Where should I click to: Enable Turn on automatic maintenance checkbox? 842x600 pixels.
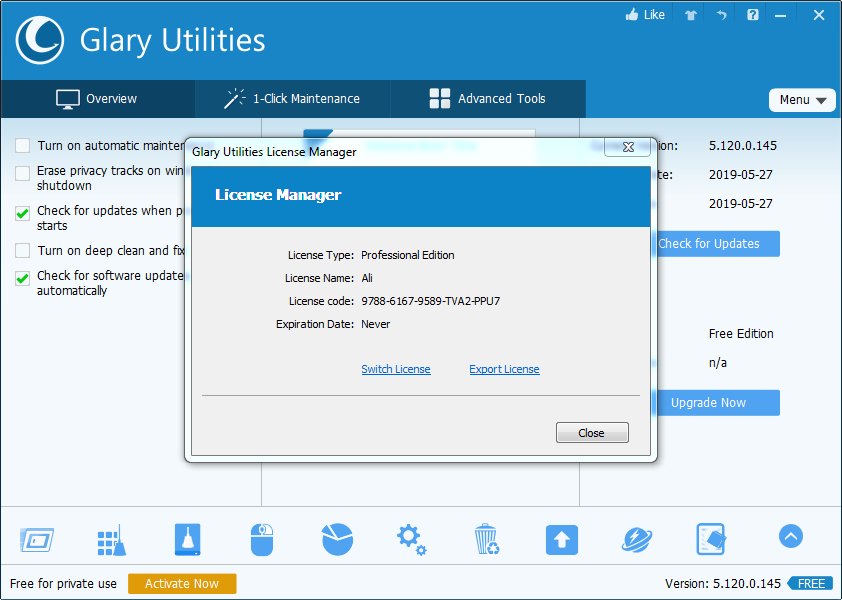click(x=23, y=146)
